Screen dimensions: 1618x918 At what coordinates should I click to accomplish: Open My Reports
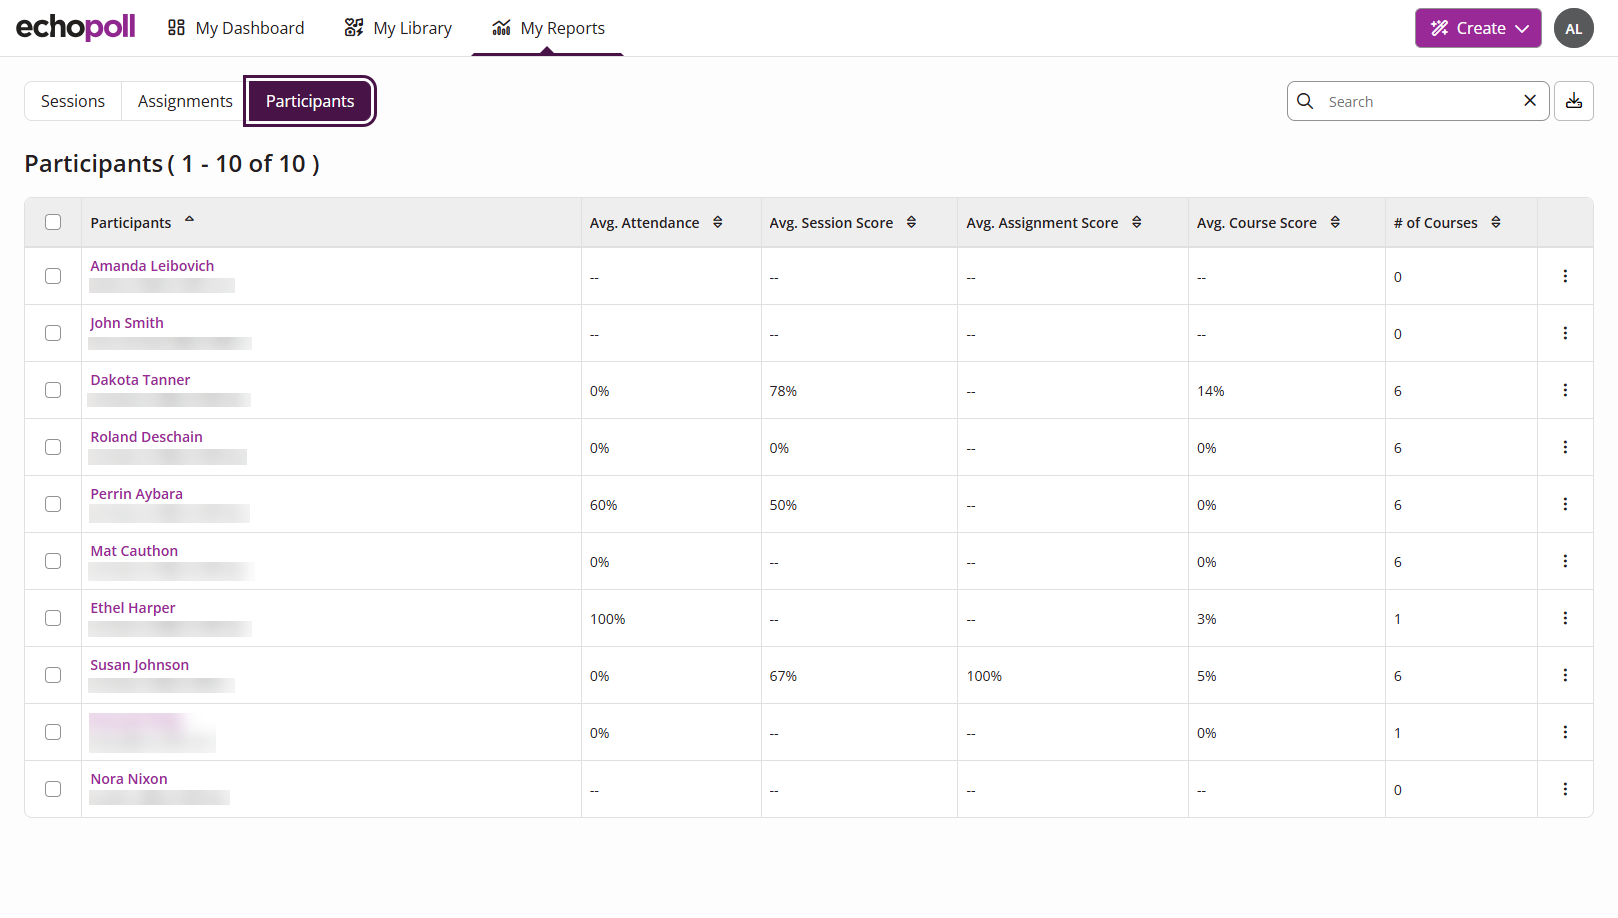[x=548, y=28]
